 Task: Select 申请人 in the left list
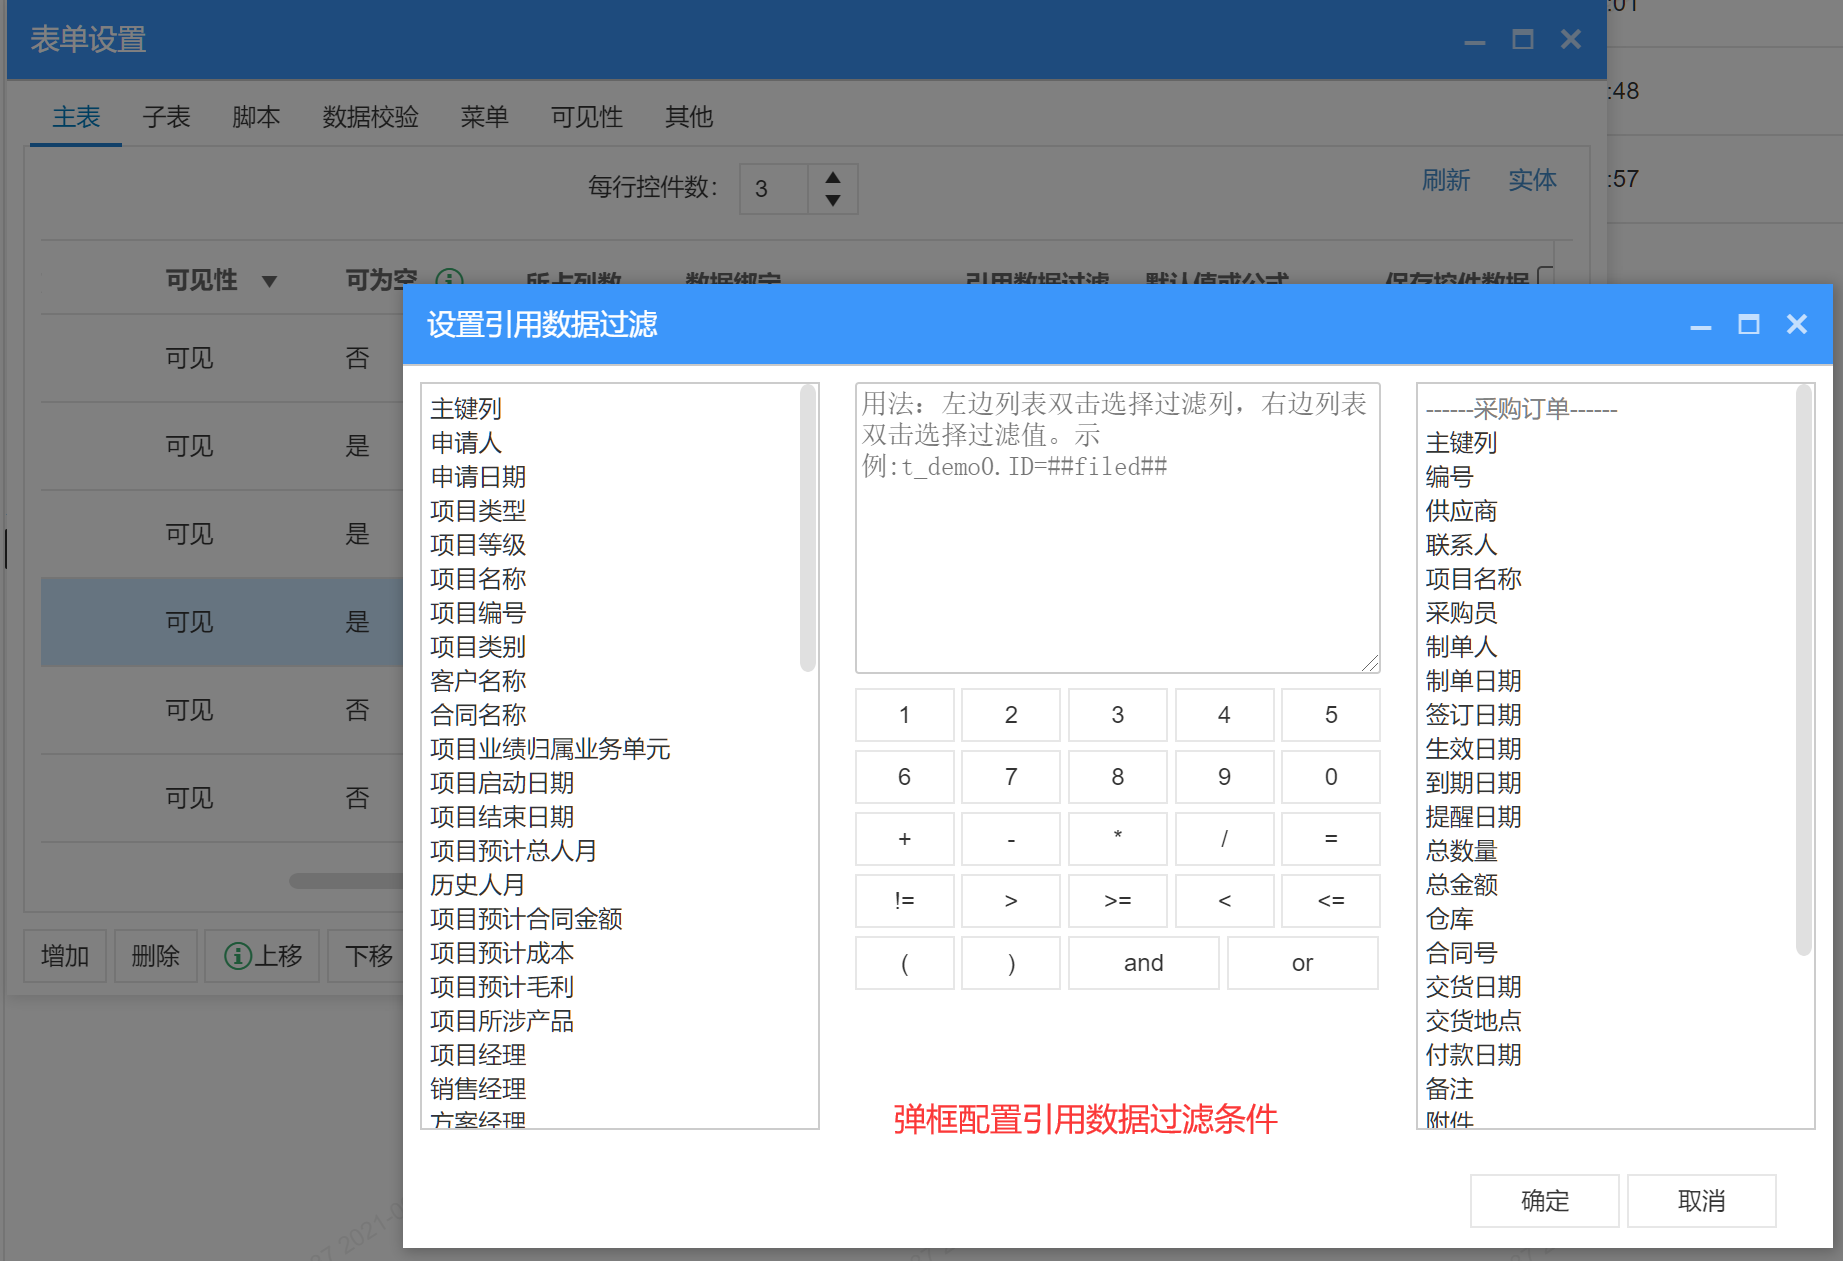pyautogui.click(x=466, y=443)
